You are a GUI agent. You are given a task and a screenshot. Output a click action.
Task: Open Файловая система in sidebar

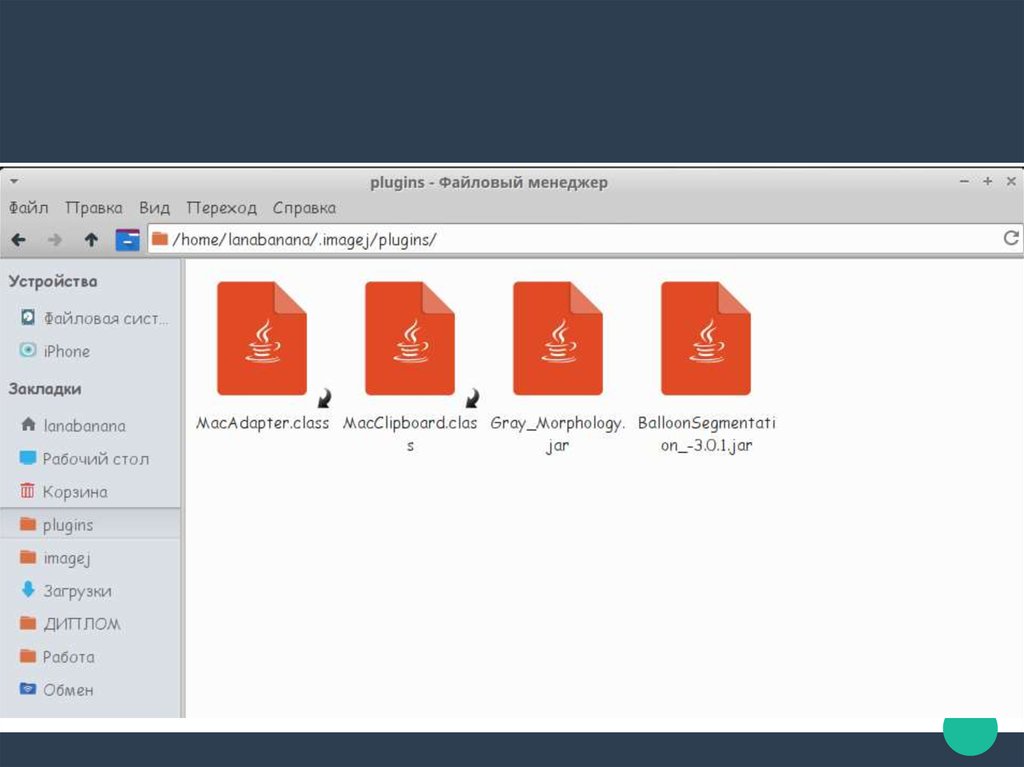[x=105, y=319]
